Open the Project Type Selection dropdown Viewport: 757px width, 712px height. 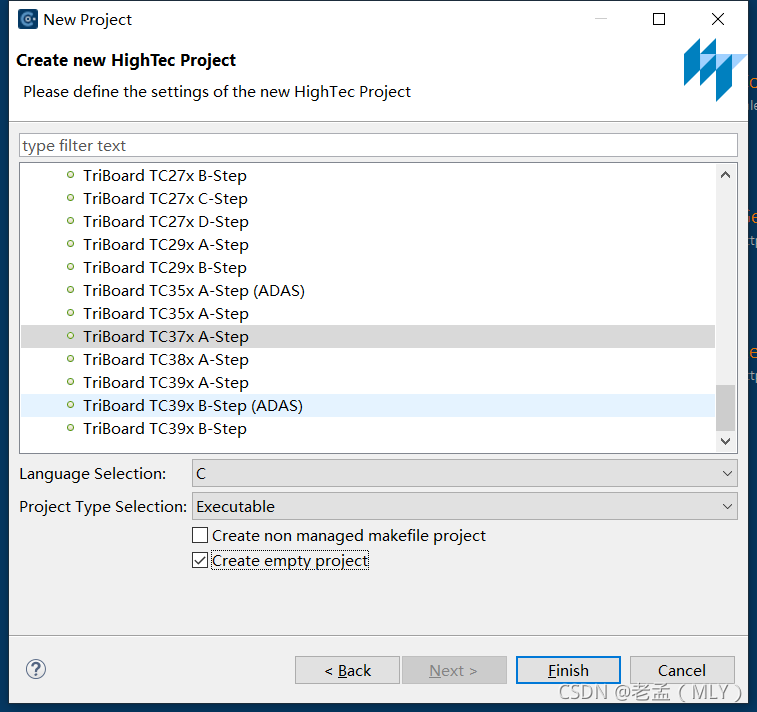pos(464,506)
